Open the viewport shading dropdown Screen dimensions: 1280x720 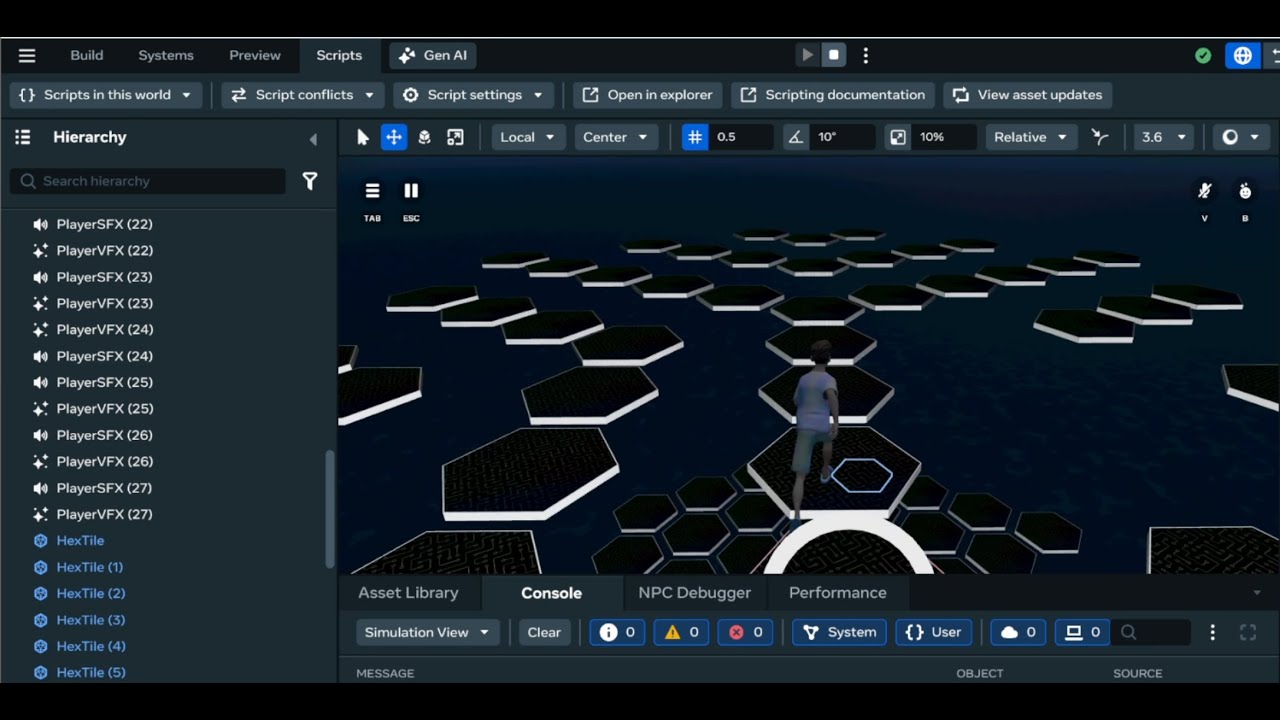tap(1240, 137)
